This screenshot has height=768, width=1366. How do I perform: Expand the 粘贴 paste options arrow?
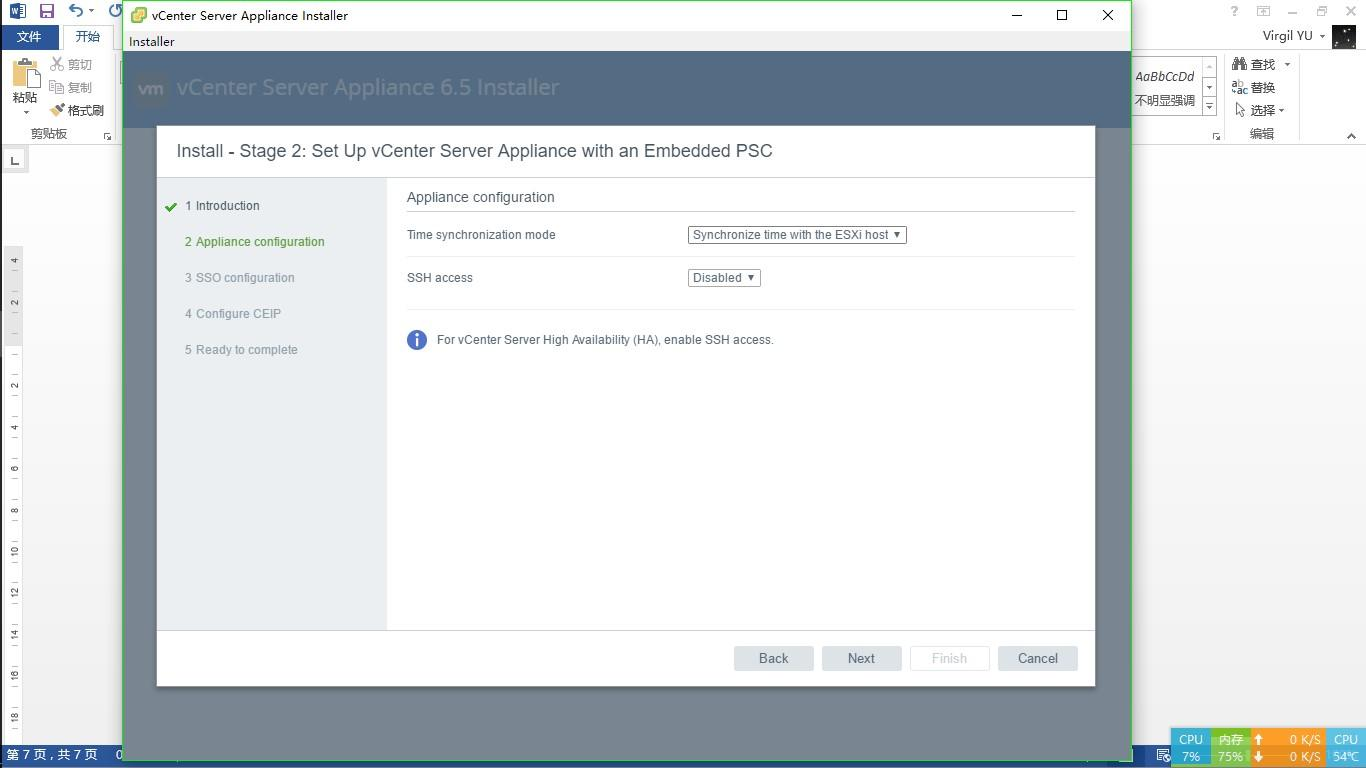pos(25,112)
